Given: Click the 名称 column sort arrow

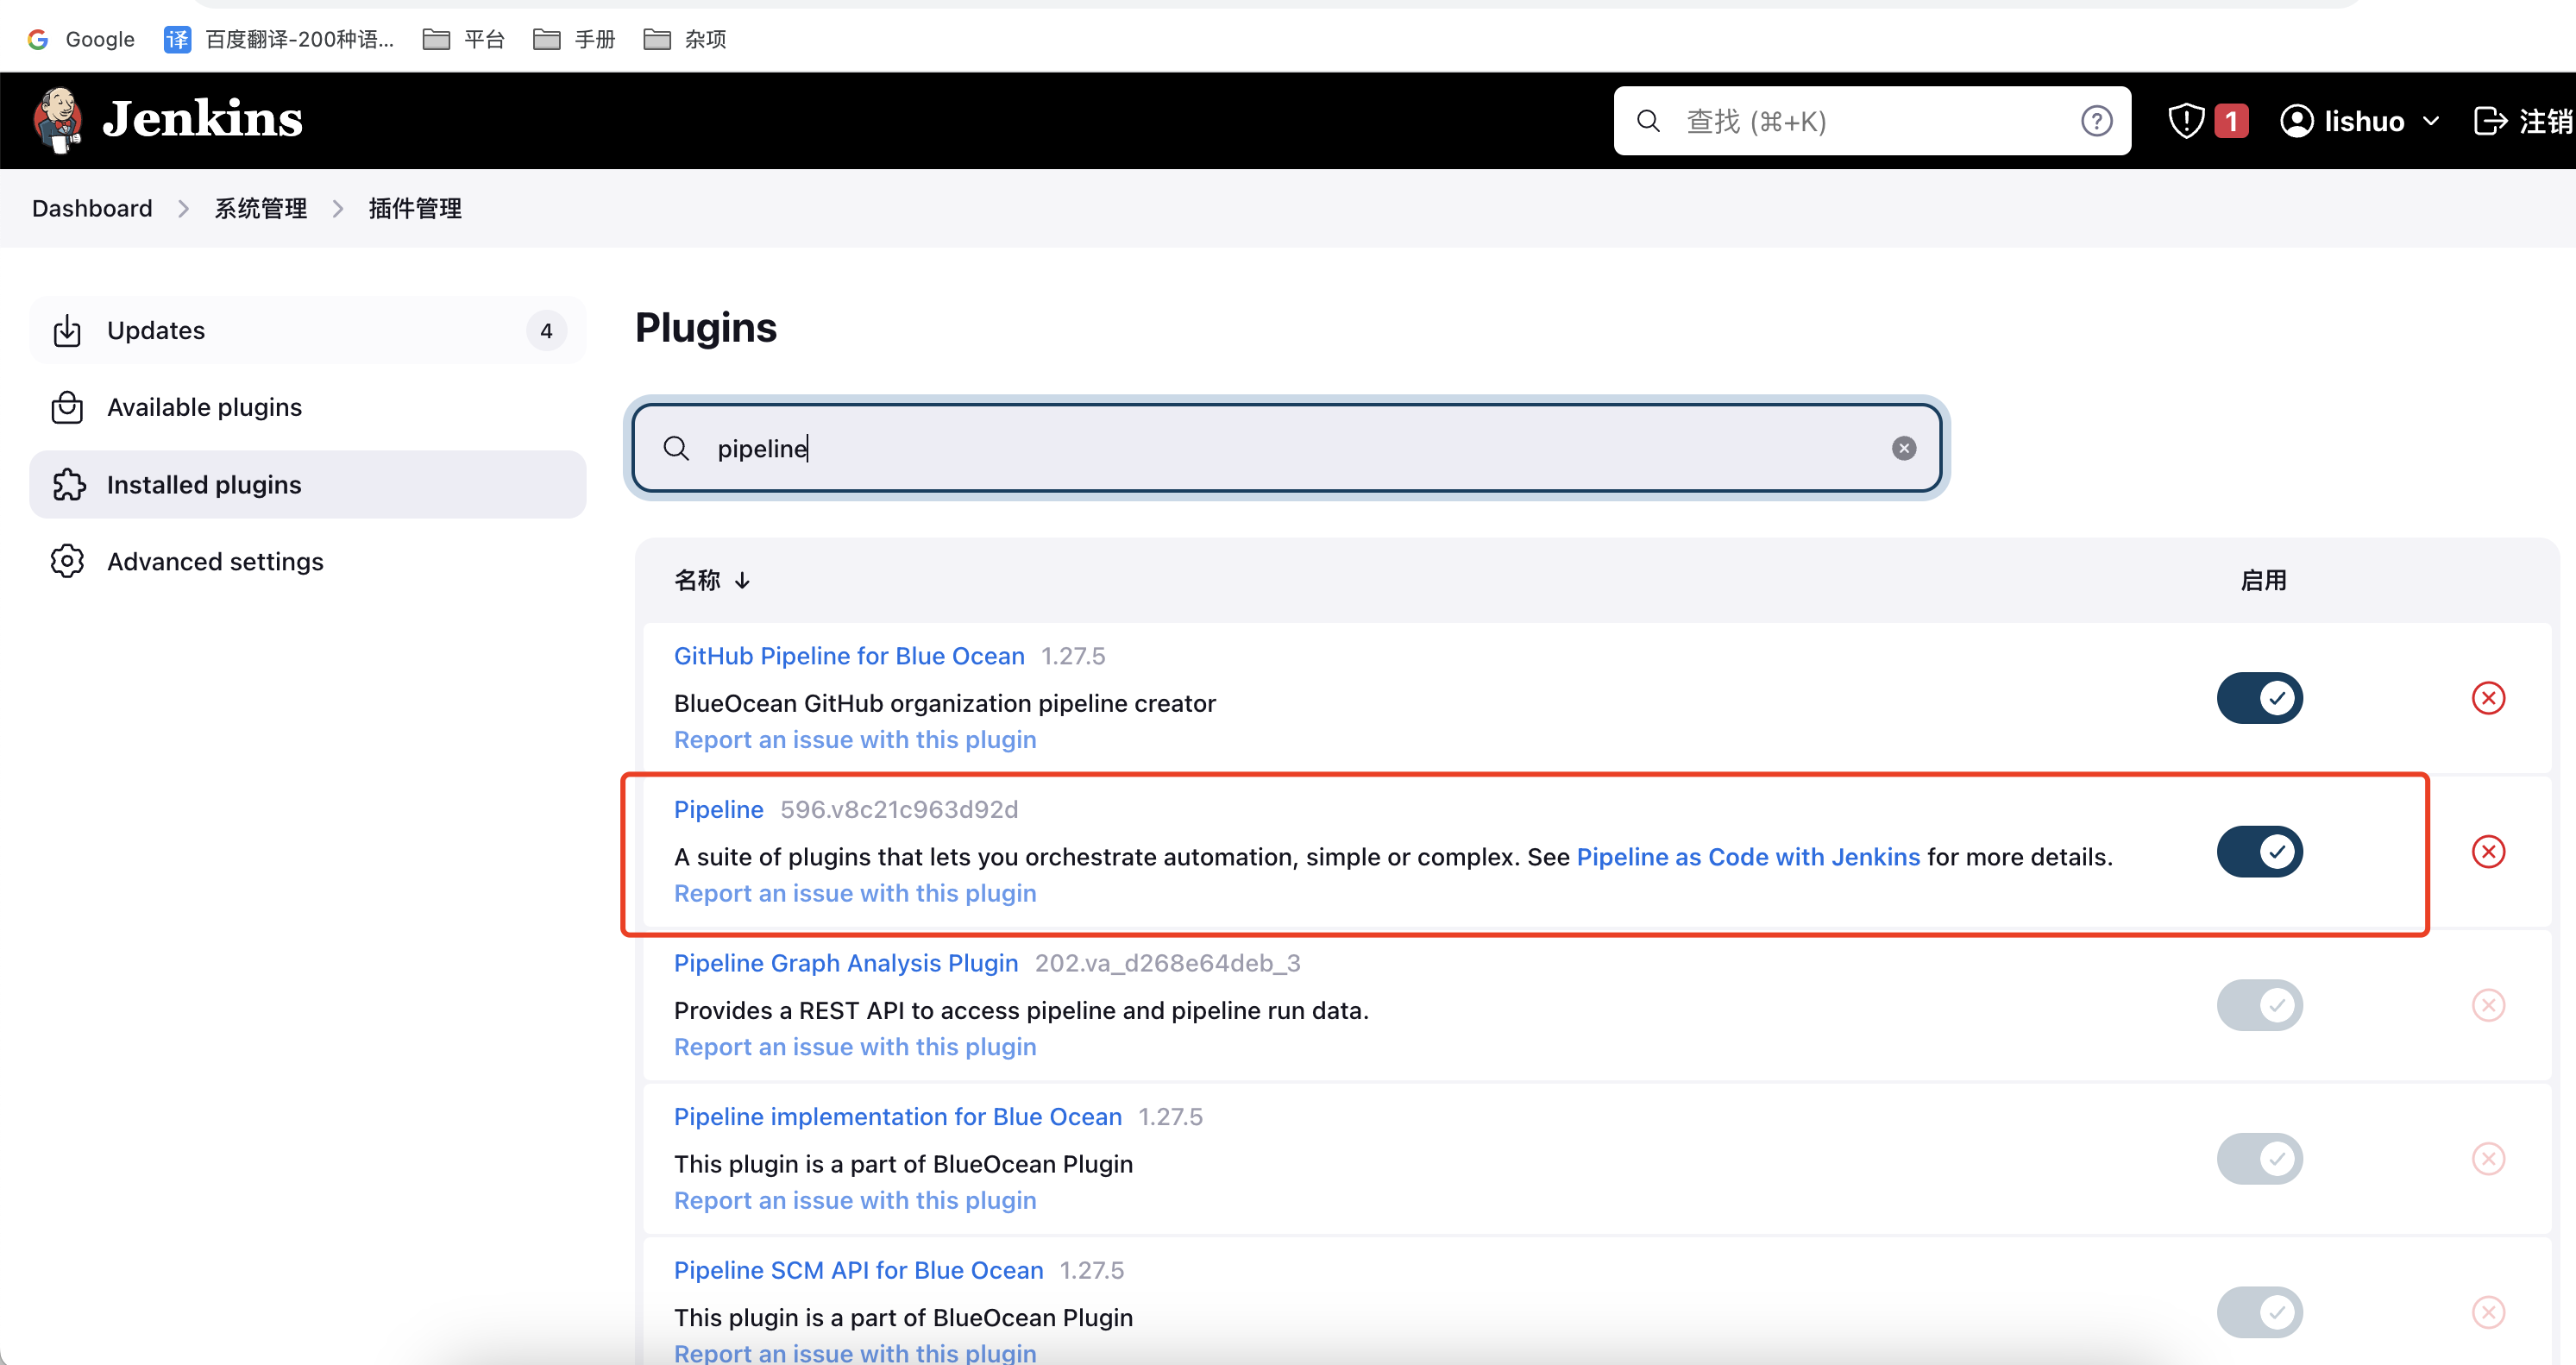Looking at the screenshot, I should [743, 580].
